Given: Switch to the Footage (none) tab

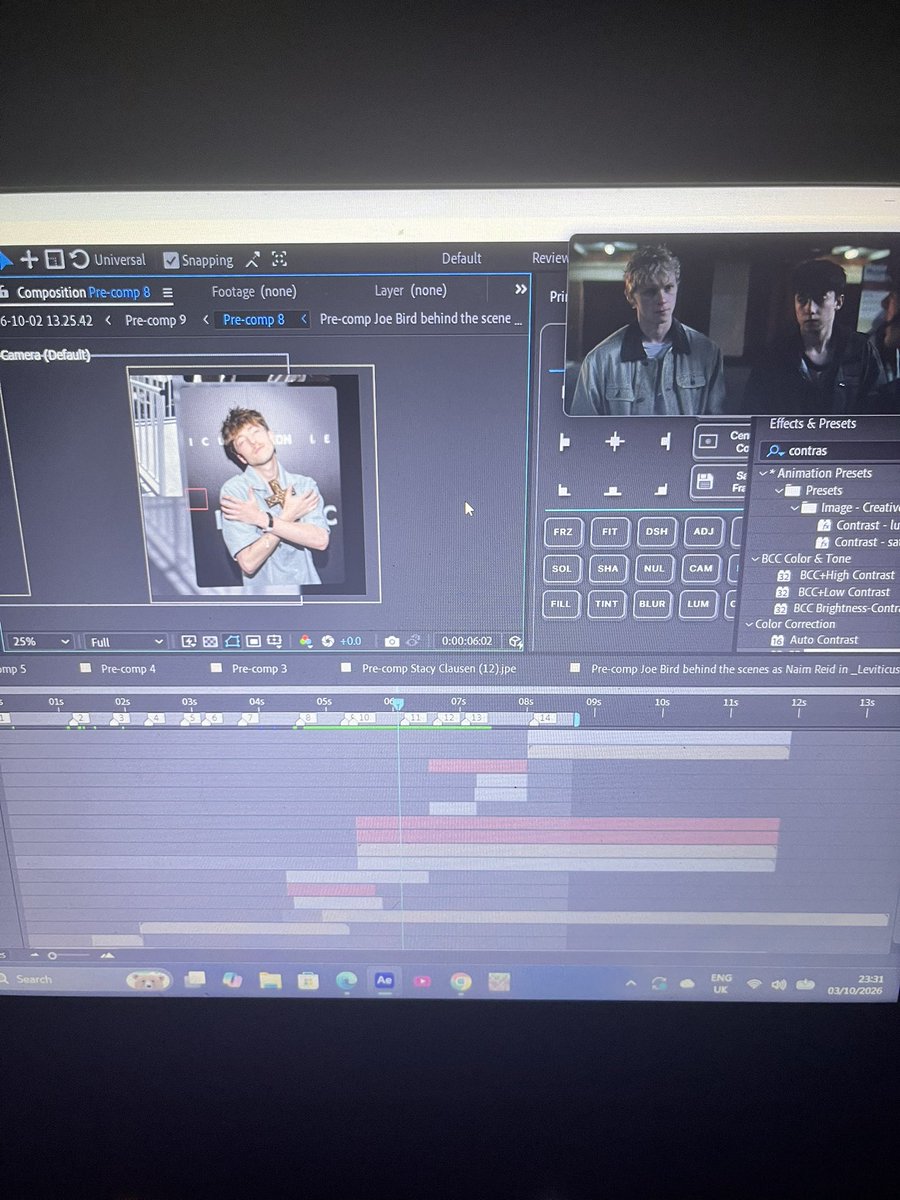Looking at the screenshot, I should (x=253, y=291).
